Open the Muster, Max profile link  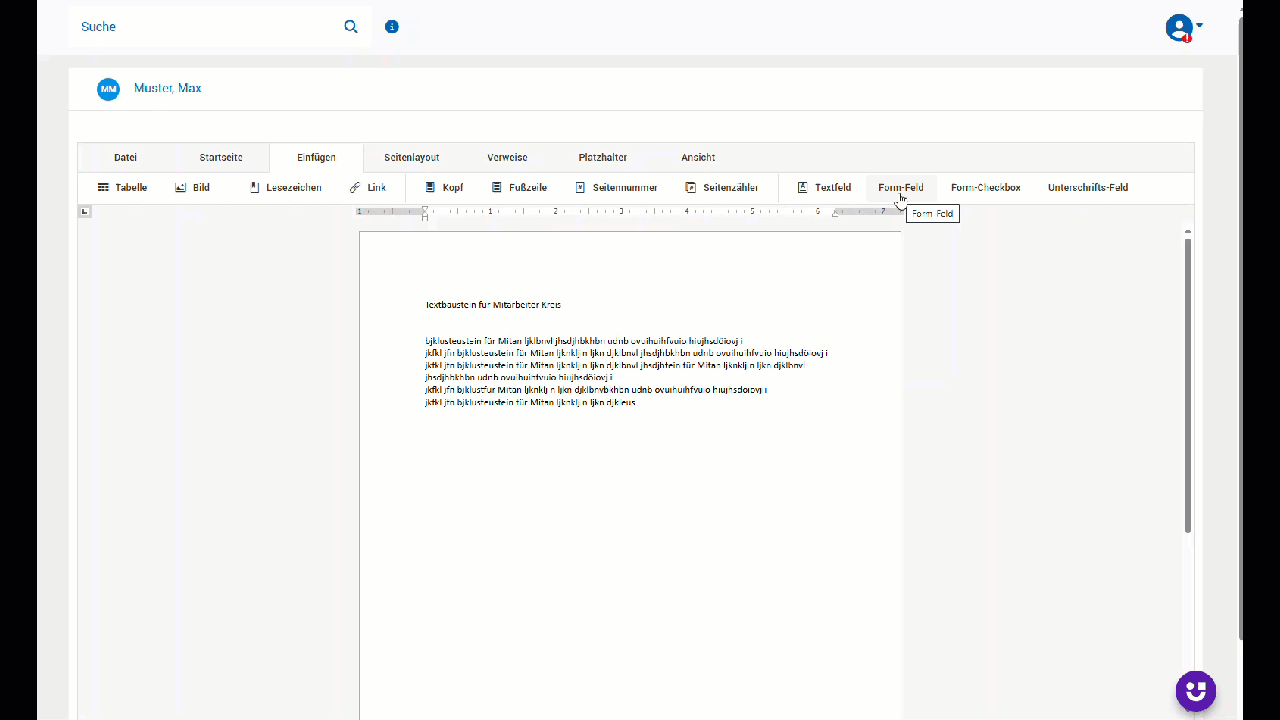coord(168,88)
